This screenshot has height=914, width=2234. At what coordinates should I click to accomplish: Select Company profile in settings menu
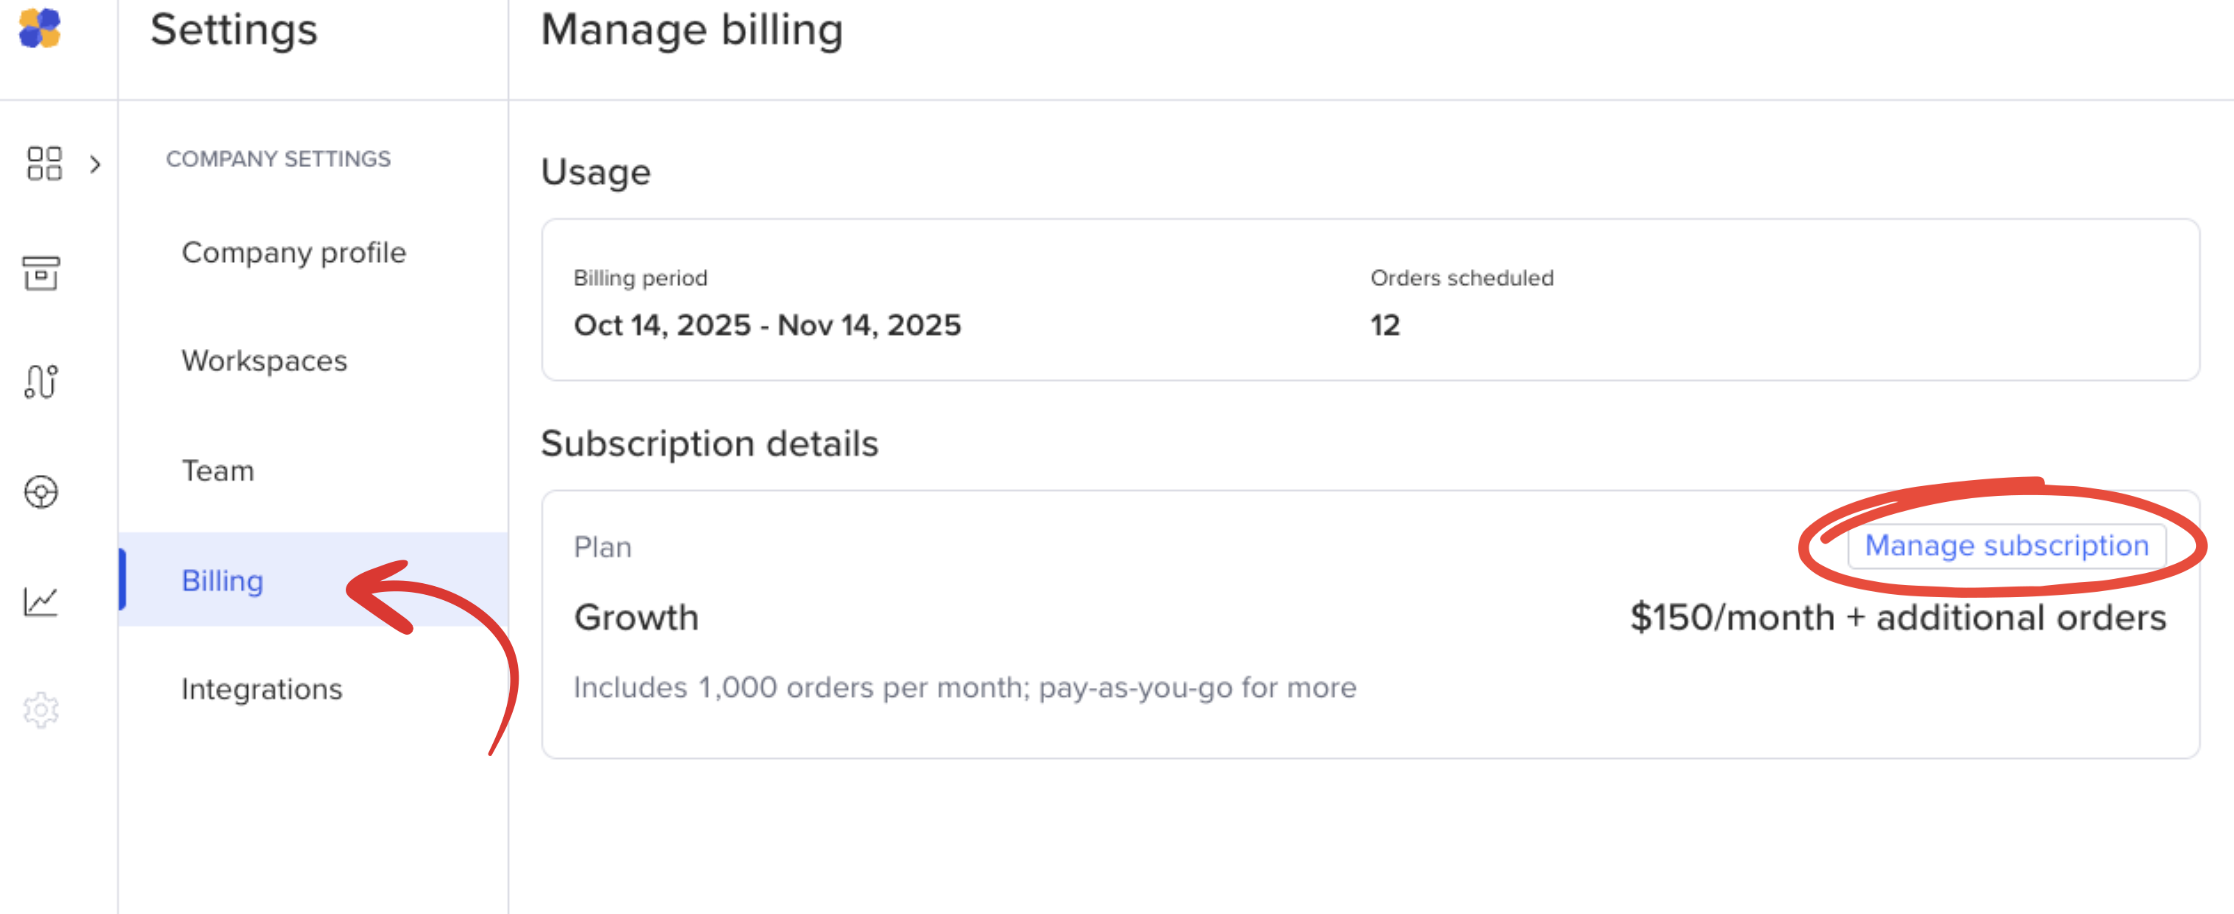(x=294, y=253)
